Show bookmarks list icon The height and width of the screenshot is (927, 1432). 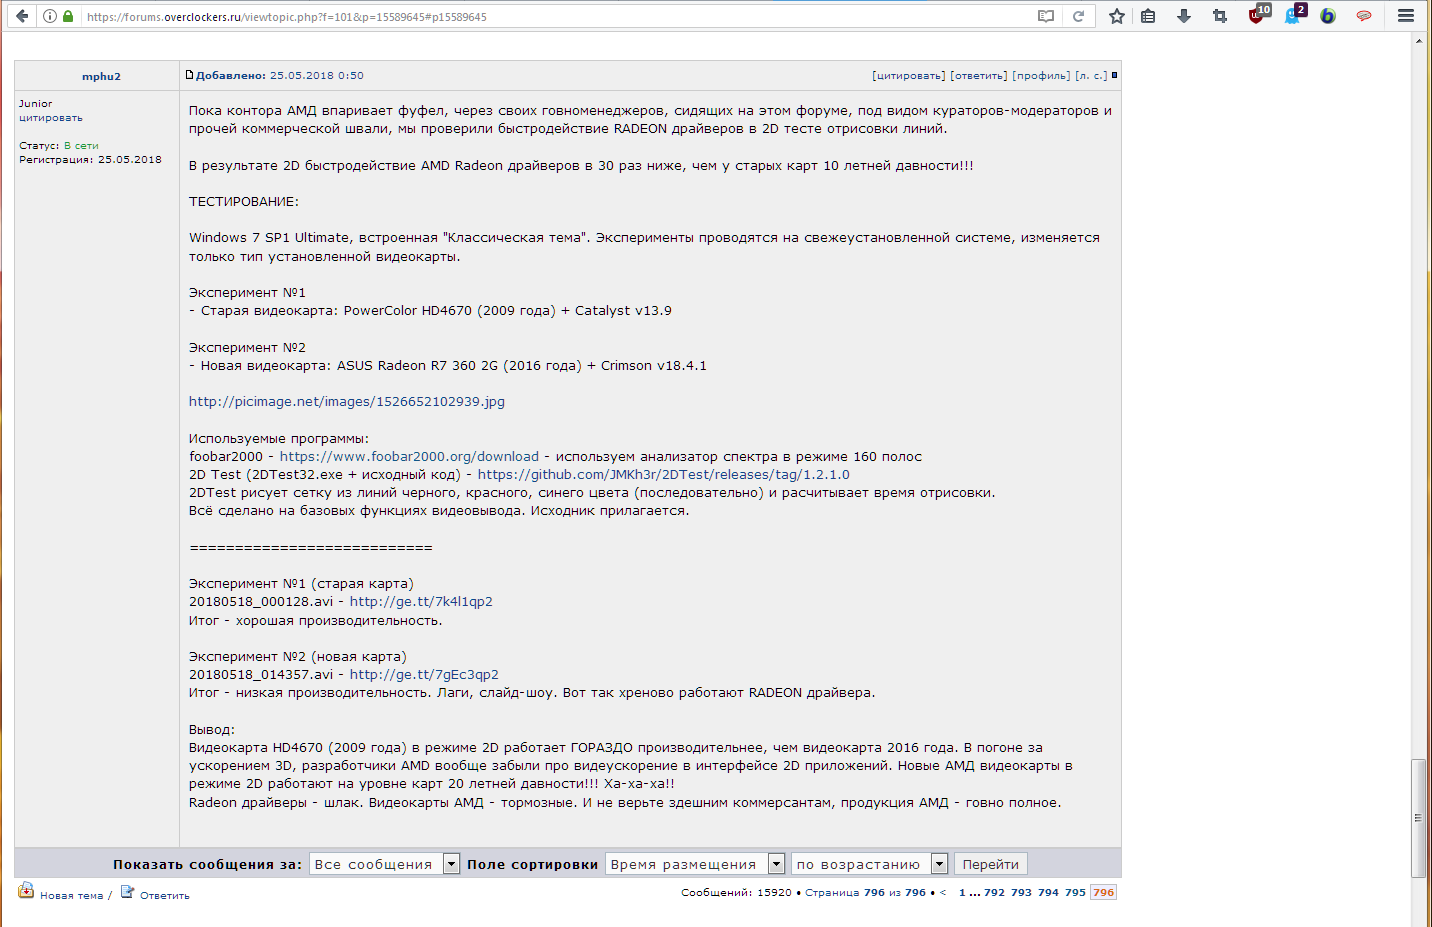[x=1148, y=16]
